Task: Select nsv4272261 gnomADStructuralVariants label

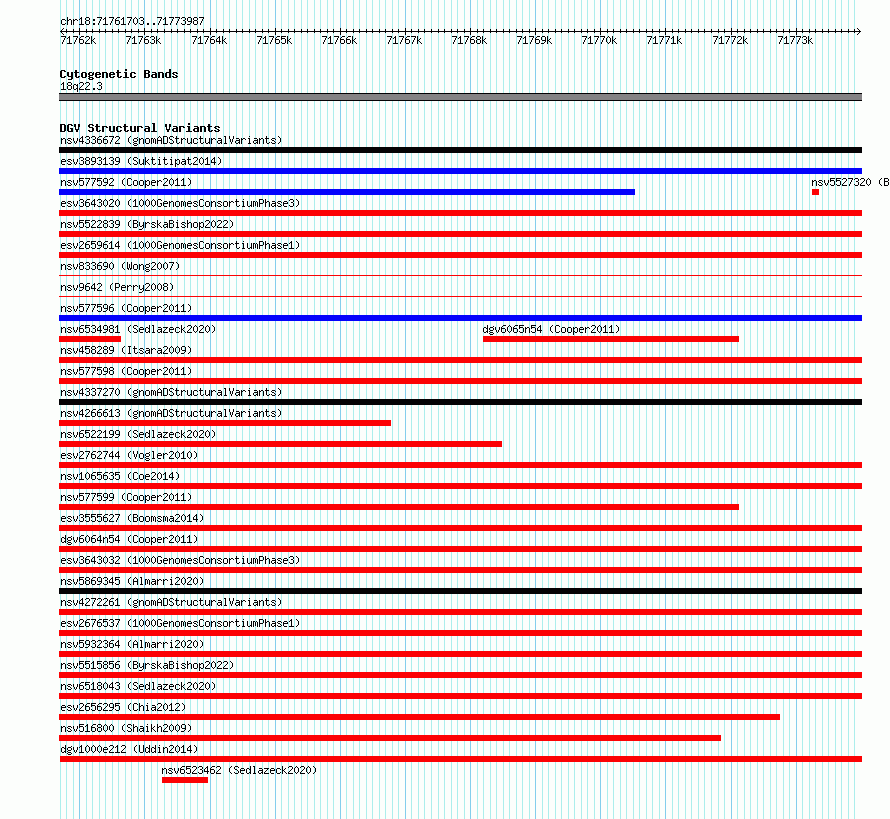Action: [171, 602]
